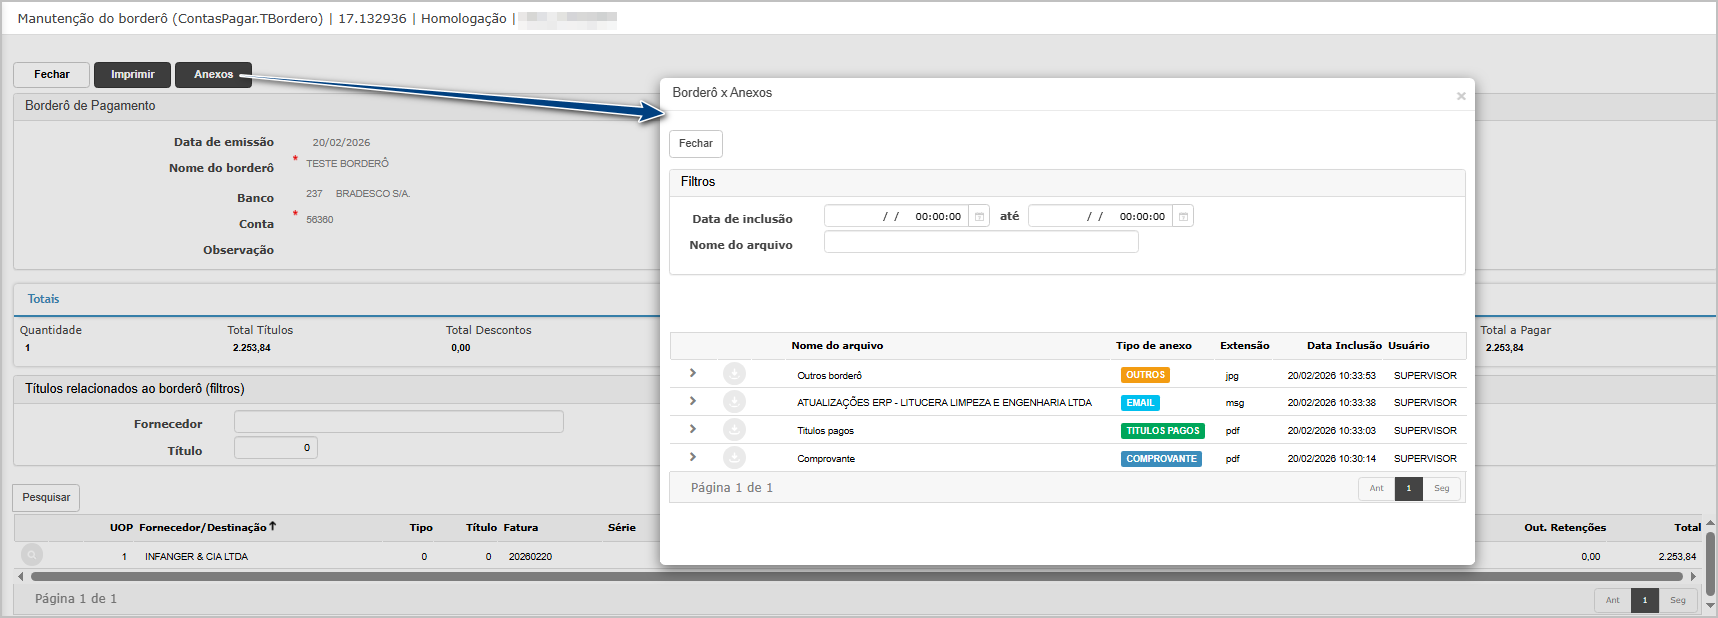Expand the Títulos pagos row
The height and width of the screenshot is (618, 1718).
pyautogui.click(x=692, y=429)
